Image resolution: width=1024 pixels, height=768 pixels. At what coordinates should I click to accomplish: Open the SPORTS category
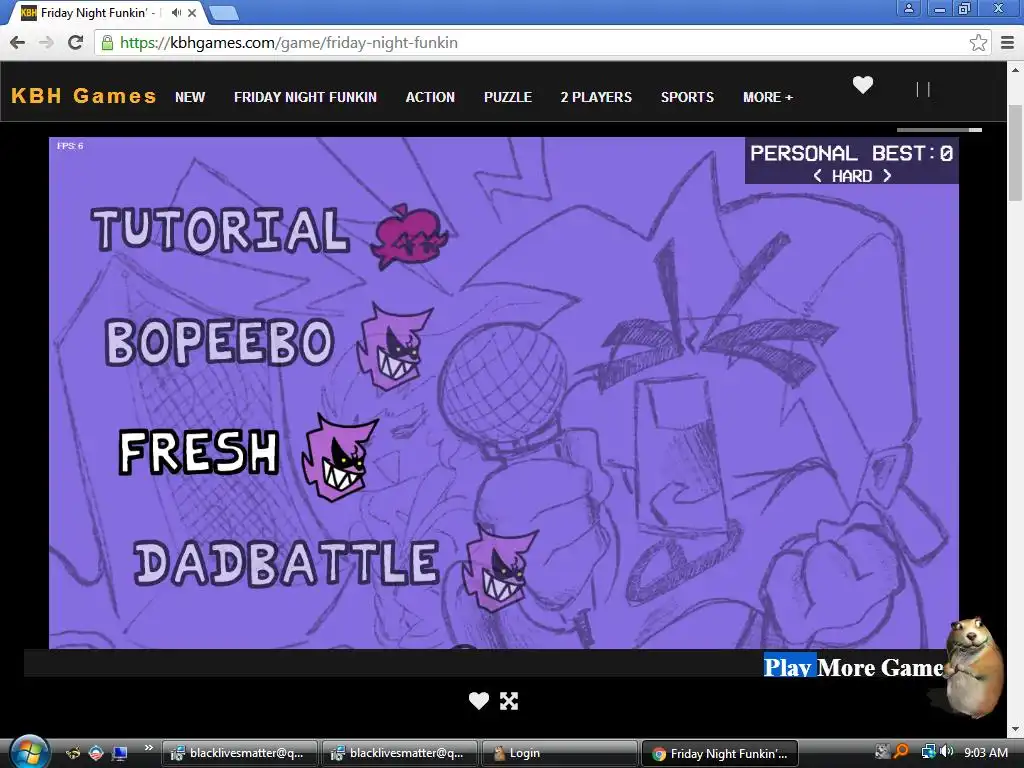coord(687,97)
